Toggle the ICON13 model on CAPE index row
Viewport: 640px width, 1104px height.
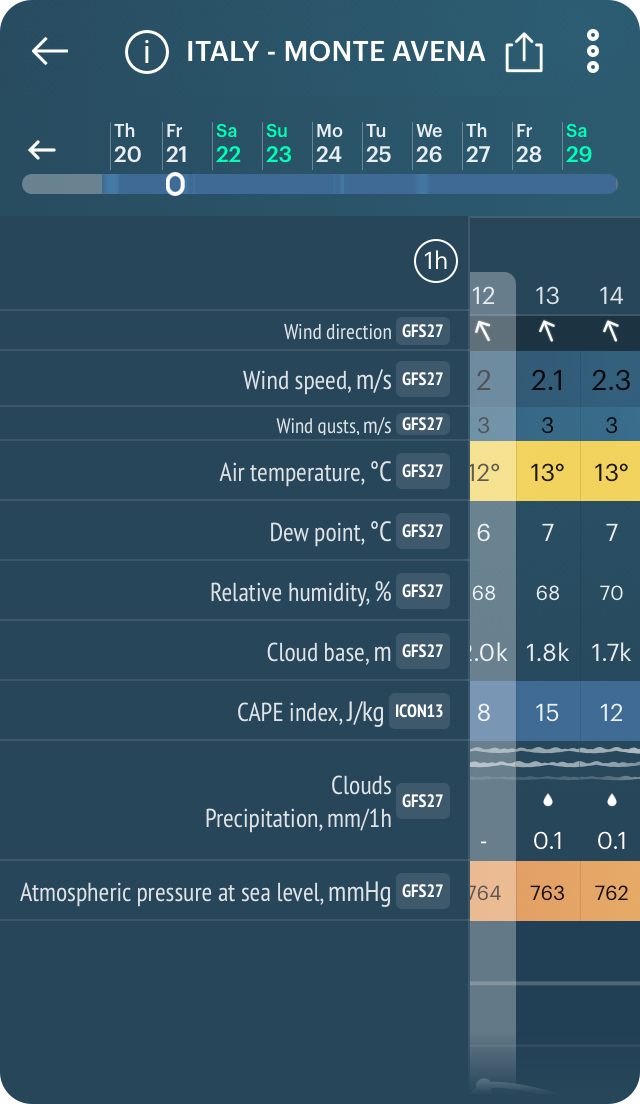pos(420,711)
